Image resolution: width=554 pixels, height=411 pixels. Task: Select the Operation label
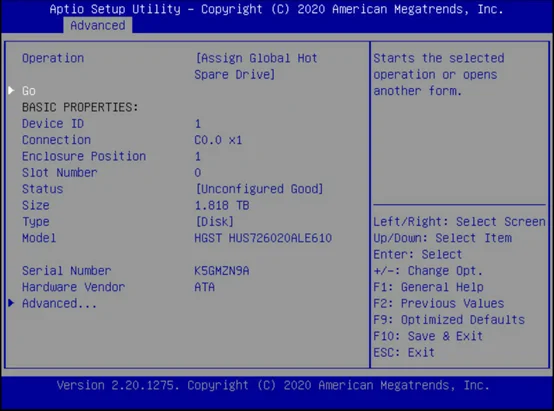[53, 58]
